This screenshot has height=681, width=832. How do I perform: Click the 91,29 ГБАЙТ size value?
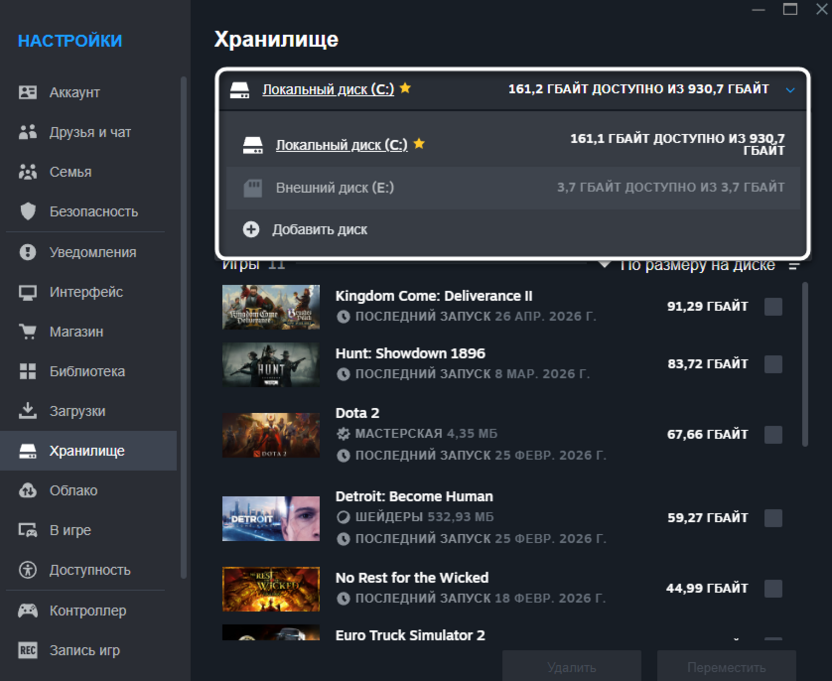pos(707,306)
